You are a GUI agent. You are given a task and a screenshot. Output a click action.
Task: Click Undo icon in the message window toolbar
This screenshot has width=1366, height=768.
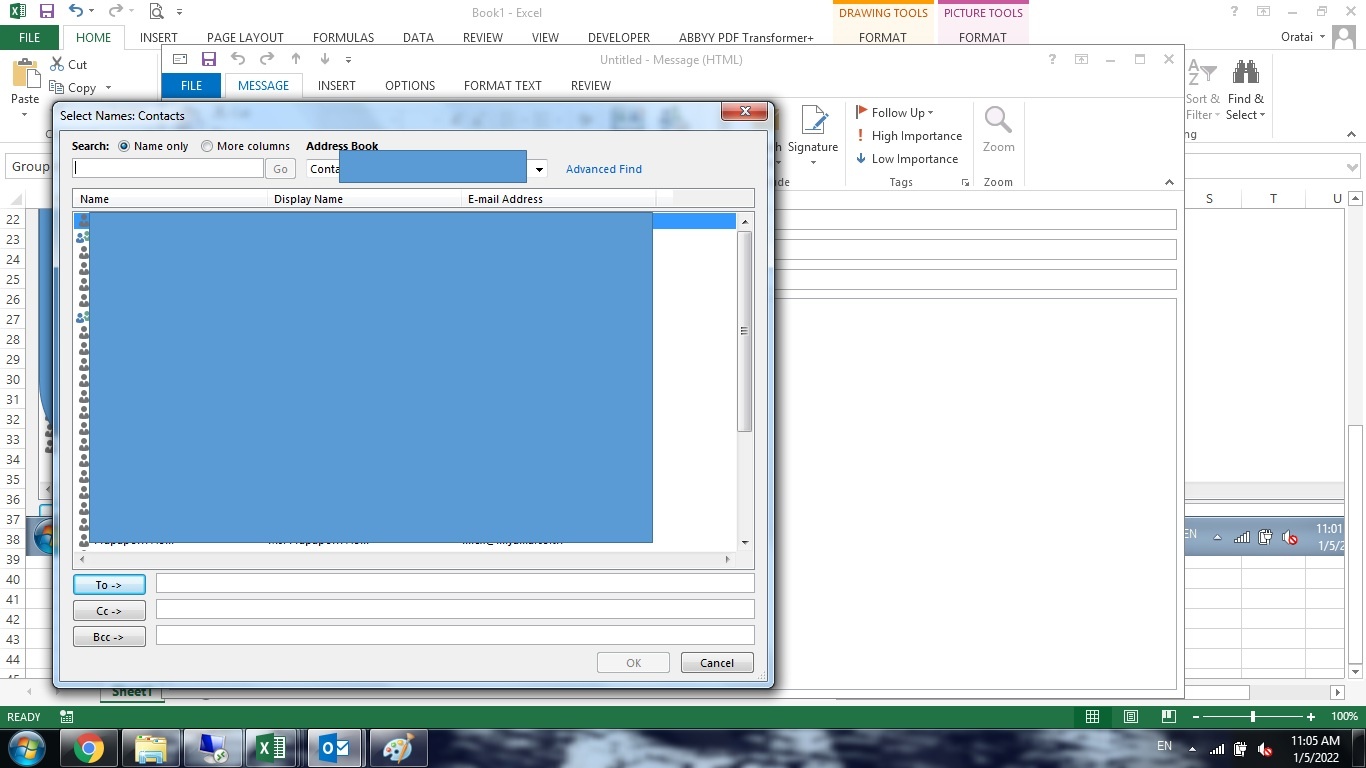click(x=238, y=59)
